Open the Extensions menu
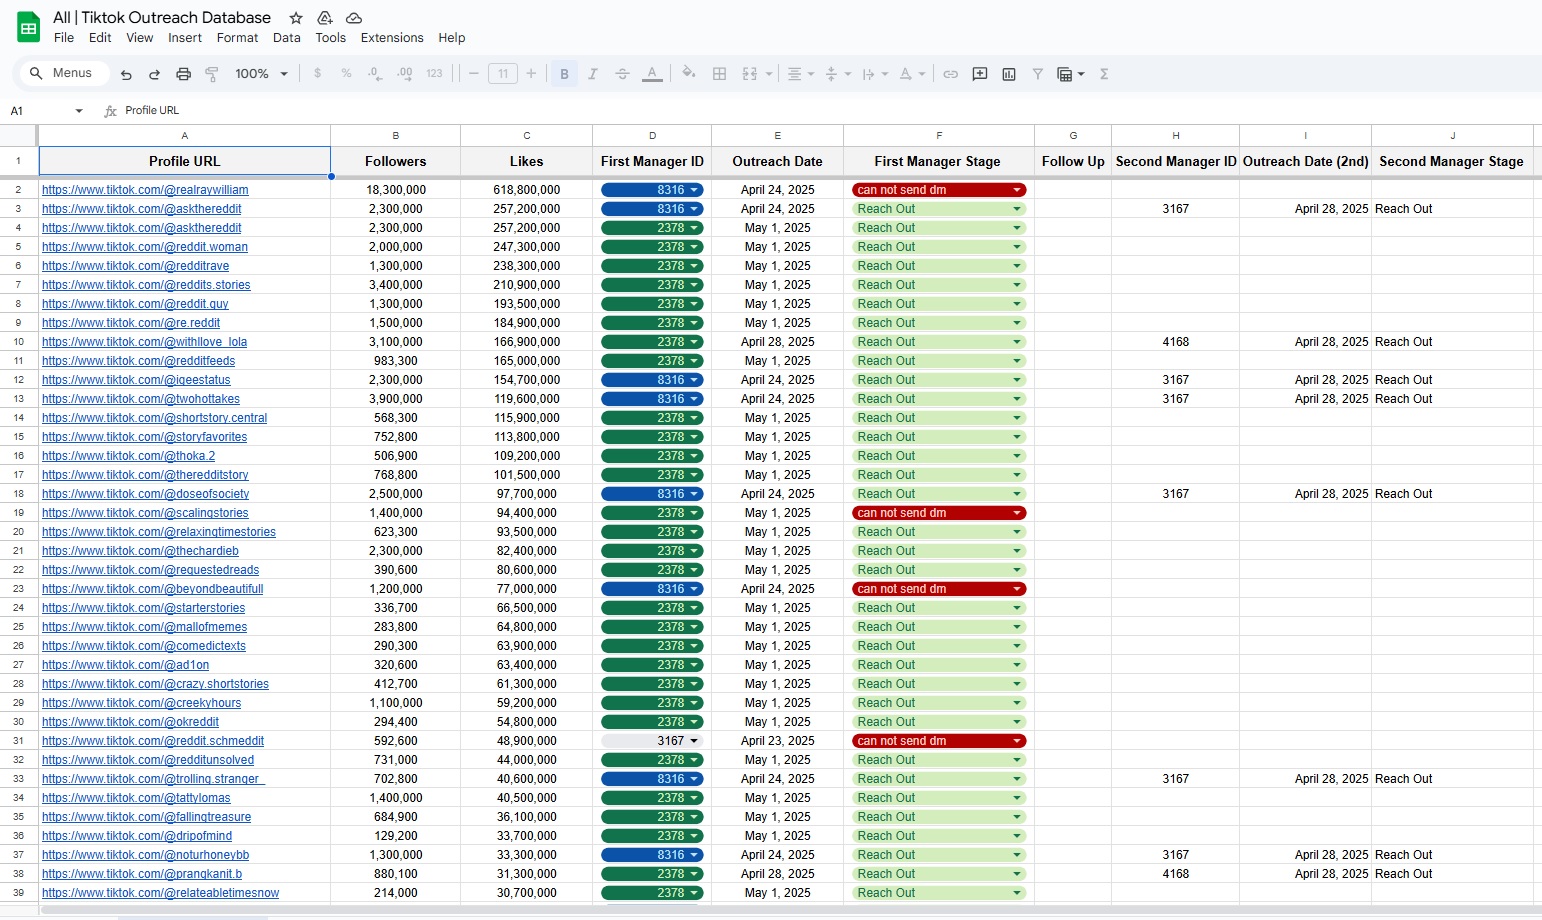 tap(391, 38)
